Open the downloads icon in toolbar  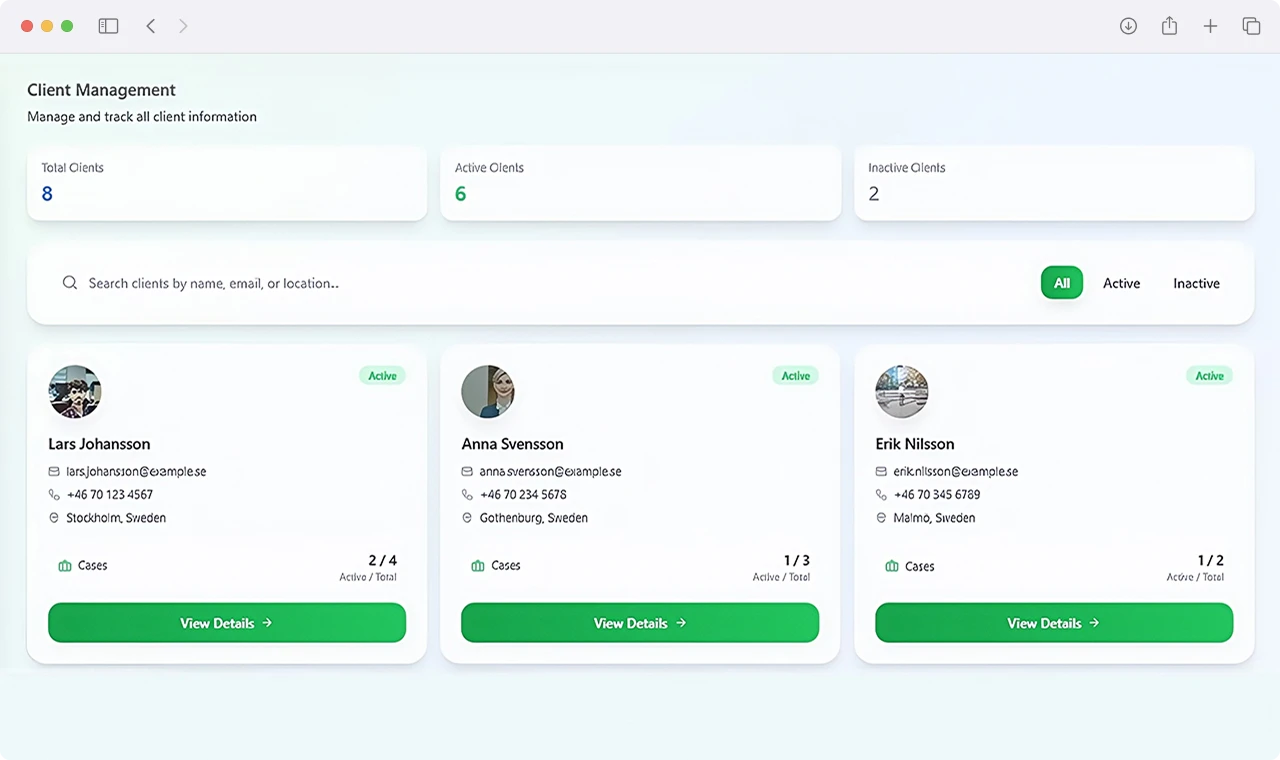coord(1128,26)
